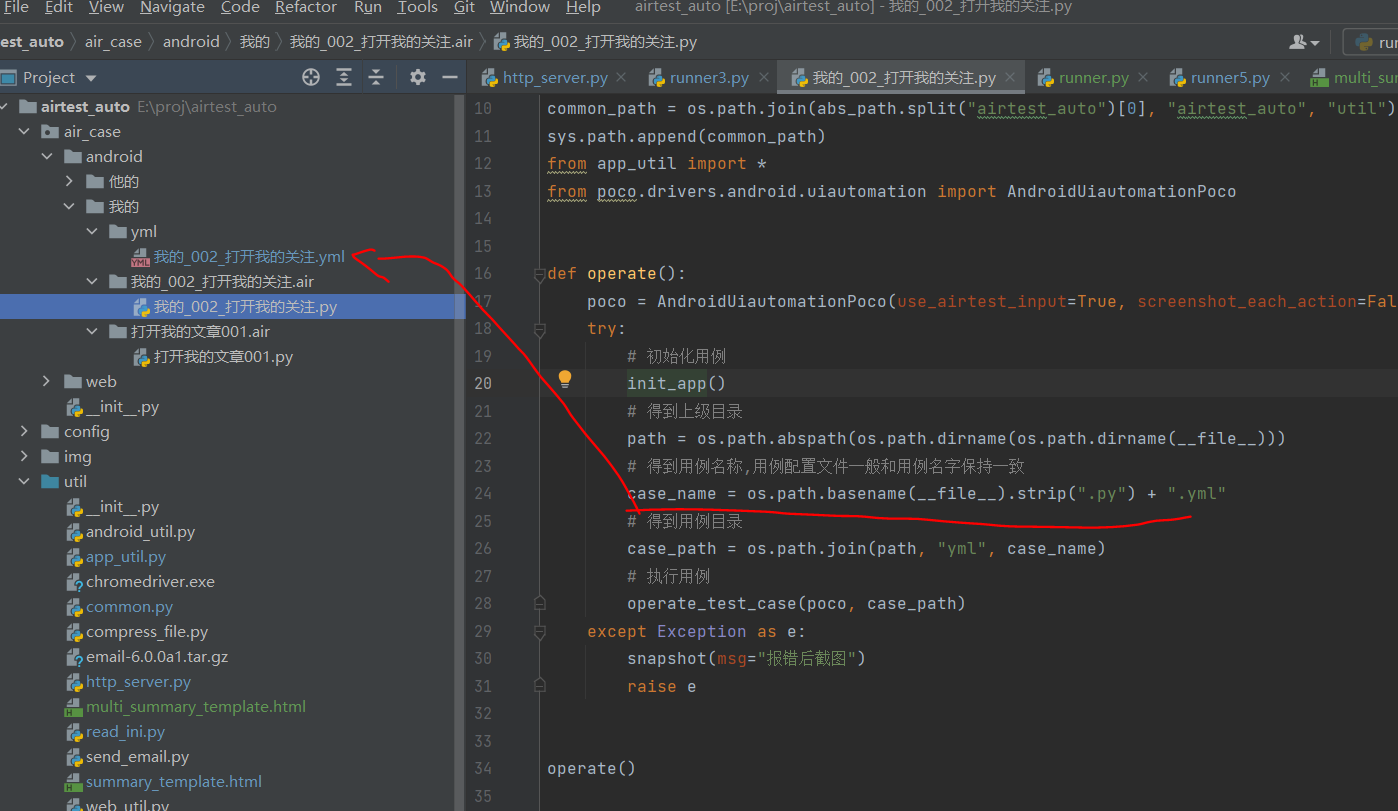
Task: Close the runner.py tab
Action: click(x=1143, y=77)
